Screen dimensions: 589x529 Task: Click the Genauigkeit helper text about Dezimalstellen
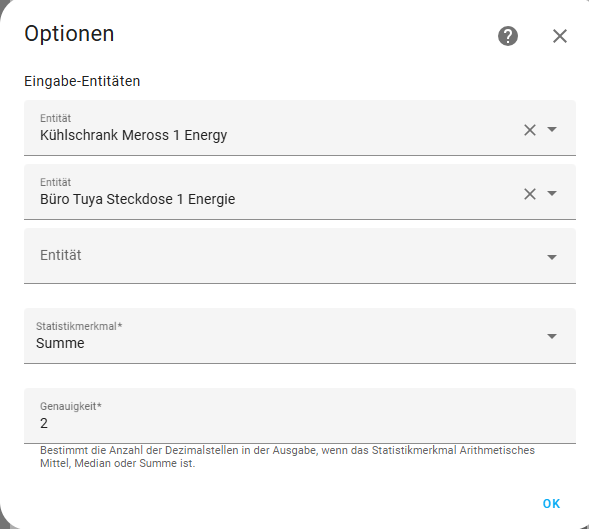[287, 456]
